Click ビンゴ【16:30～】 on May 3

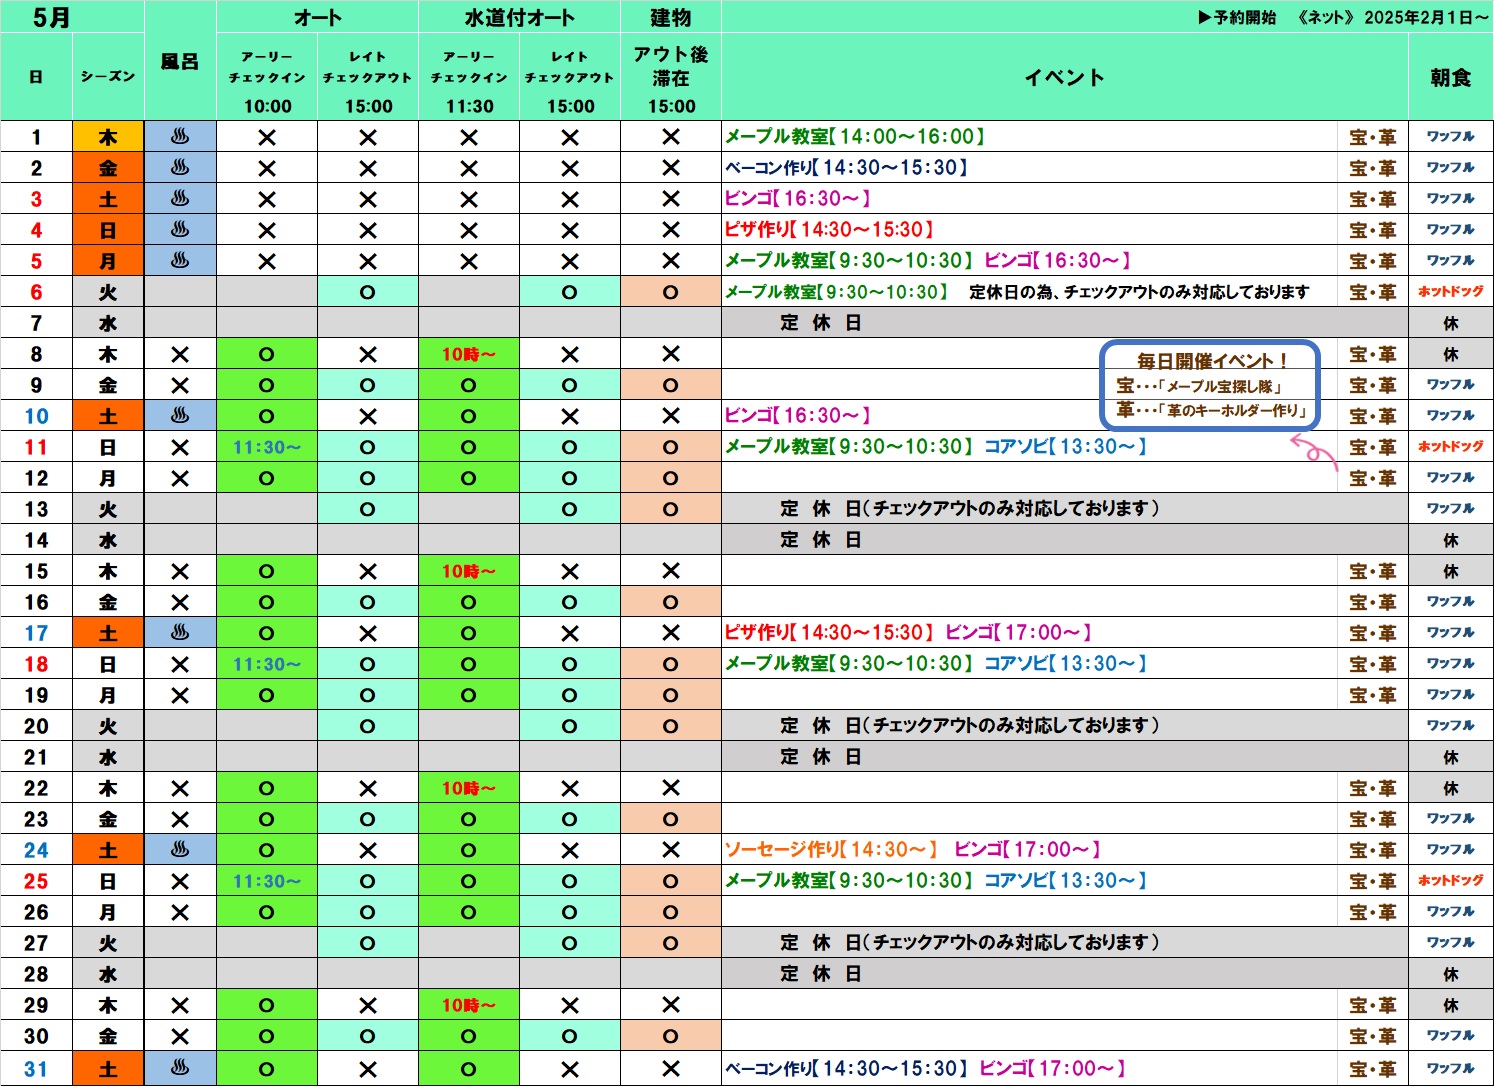click(798, 198)
